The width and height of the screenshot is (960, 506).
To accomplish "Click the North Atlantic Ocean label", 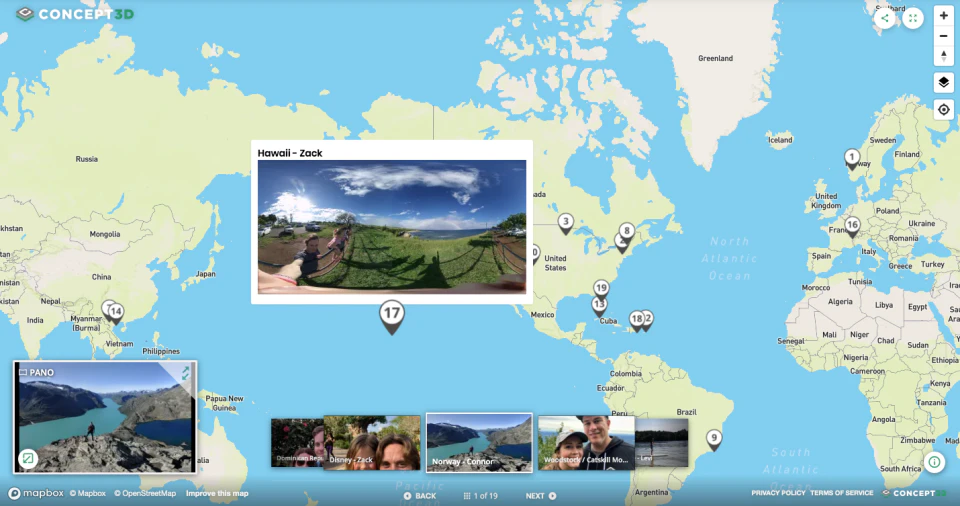I will click(729, 259).
